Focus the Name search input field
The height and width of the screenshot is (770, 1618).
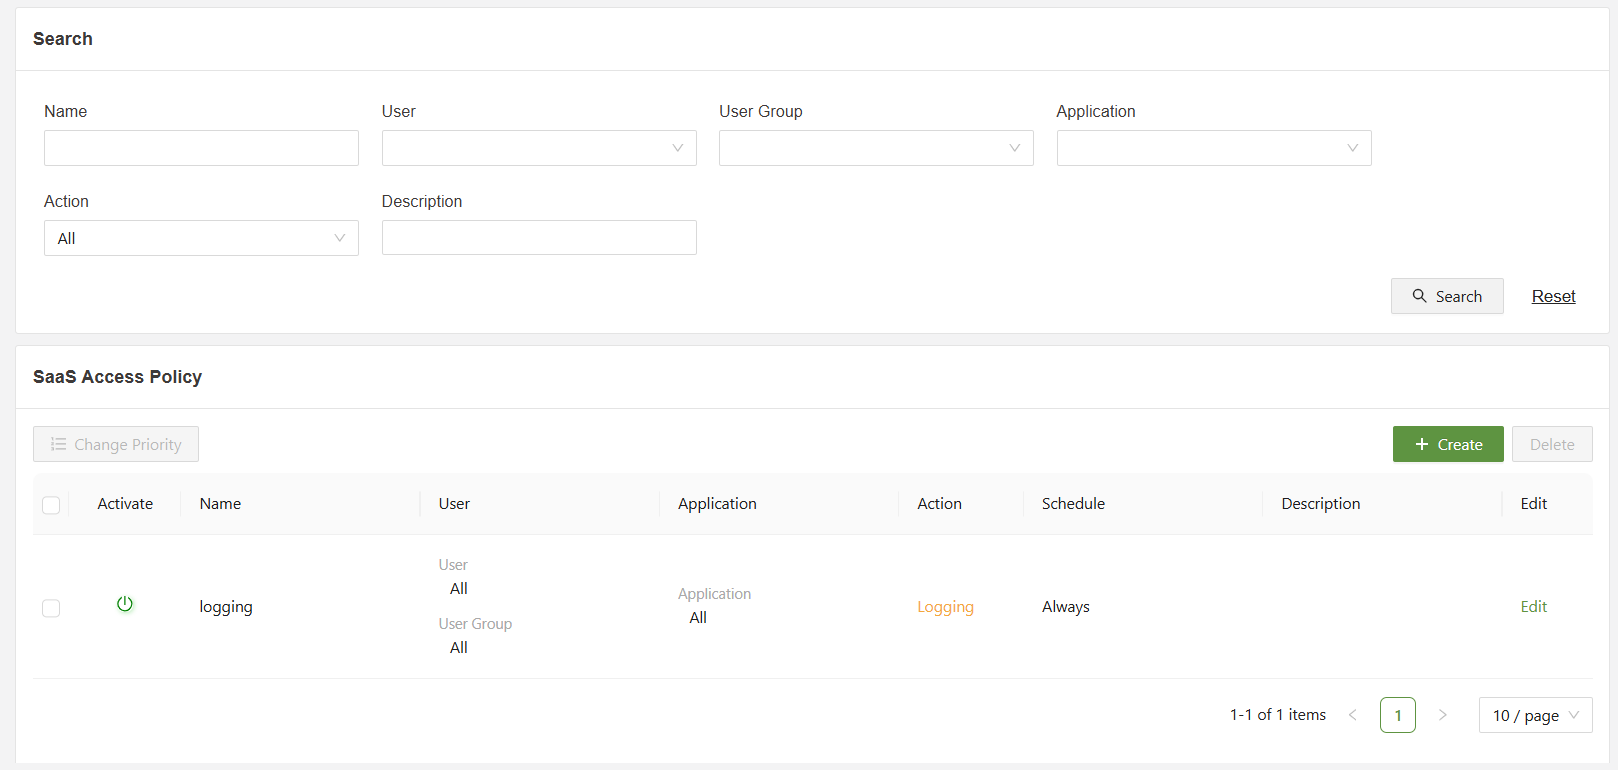201,148
